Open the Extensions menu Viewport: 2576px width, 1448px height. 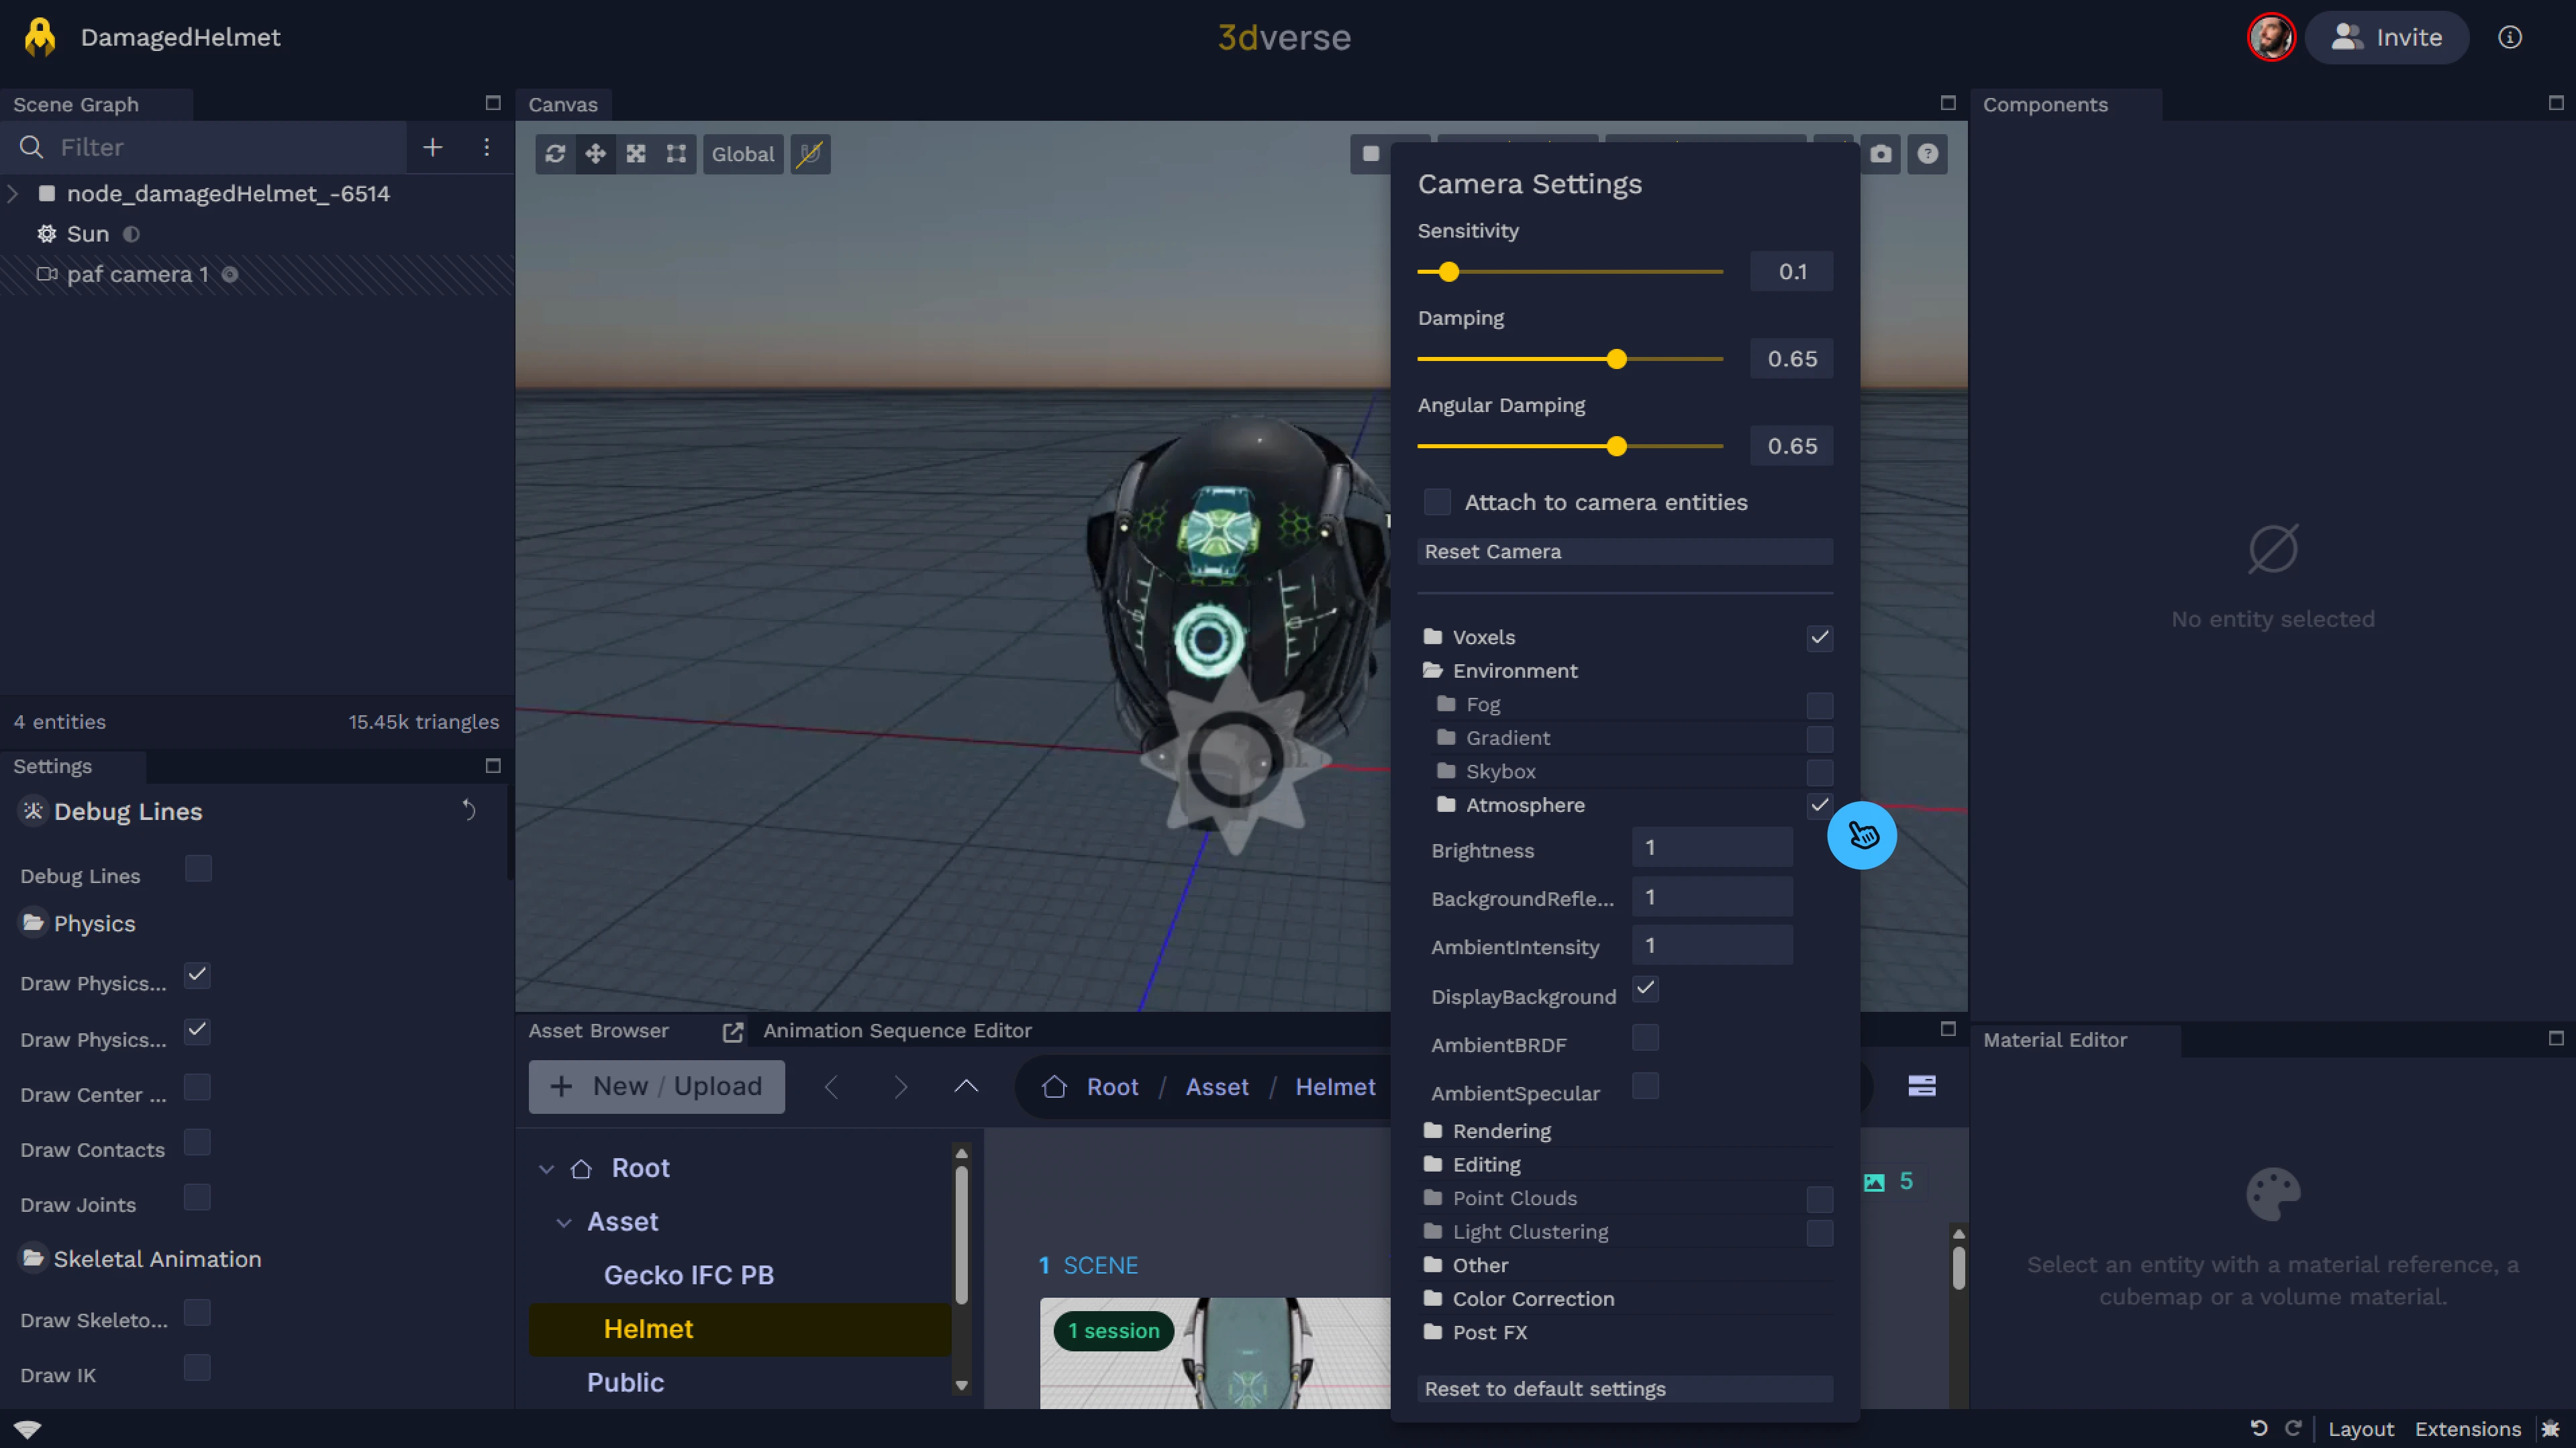pos(2467,1429)
